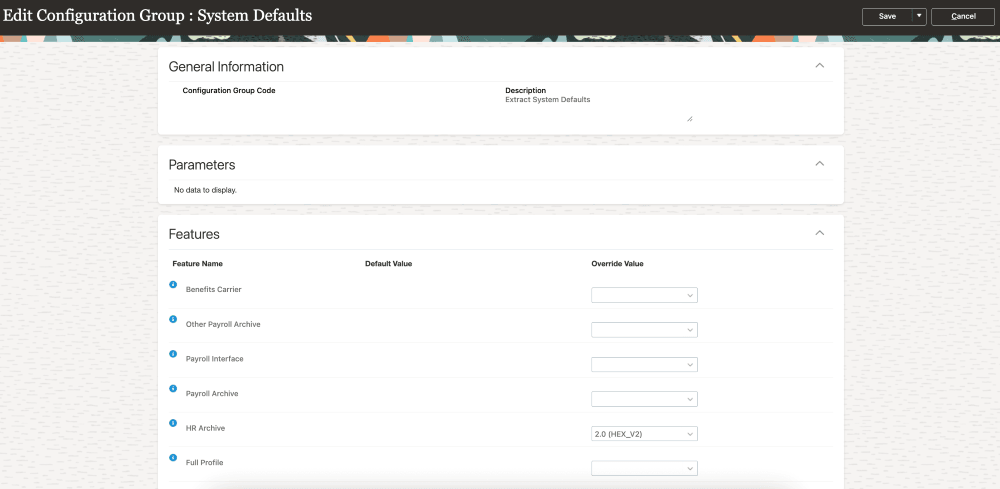The width and height of the screenshot is (1000, 489).
Task: Click the Cancel button
Action: 963,17
